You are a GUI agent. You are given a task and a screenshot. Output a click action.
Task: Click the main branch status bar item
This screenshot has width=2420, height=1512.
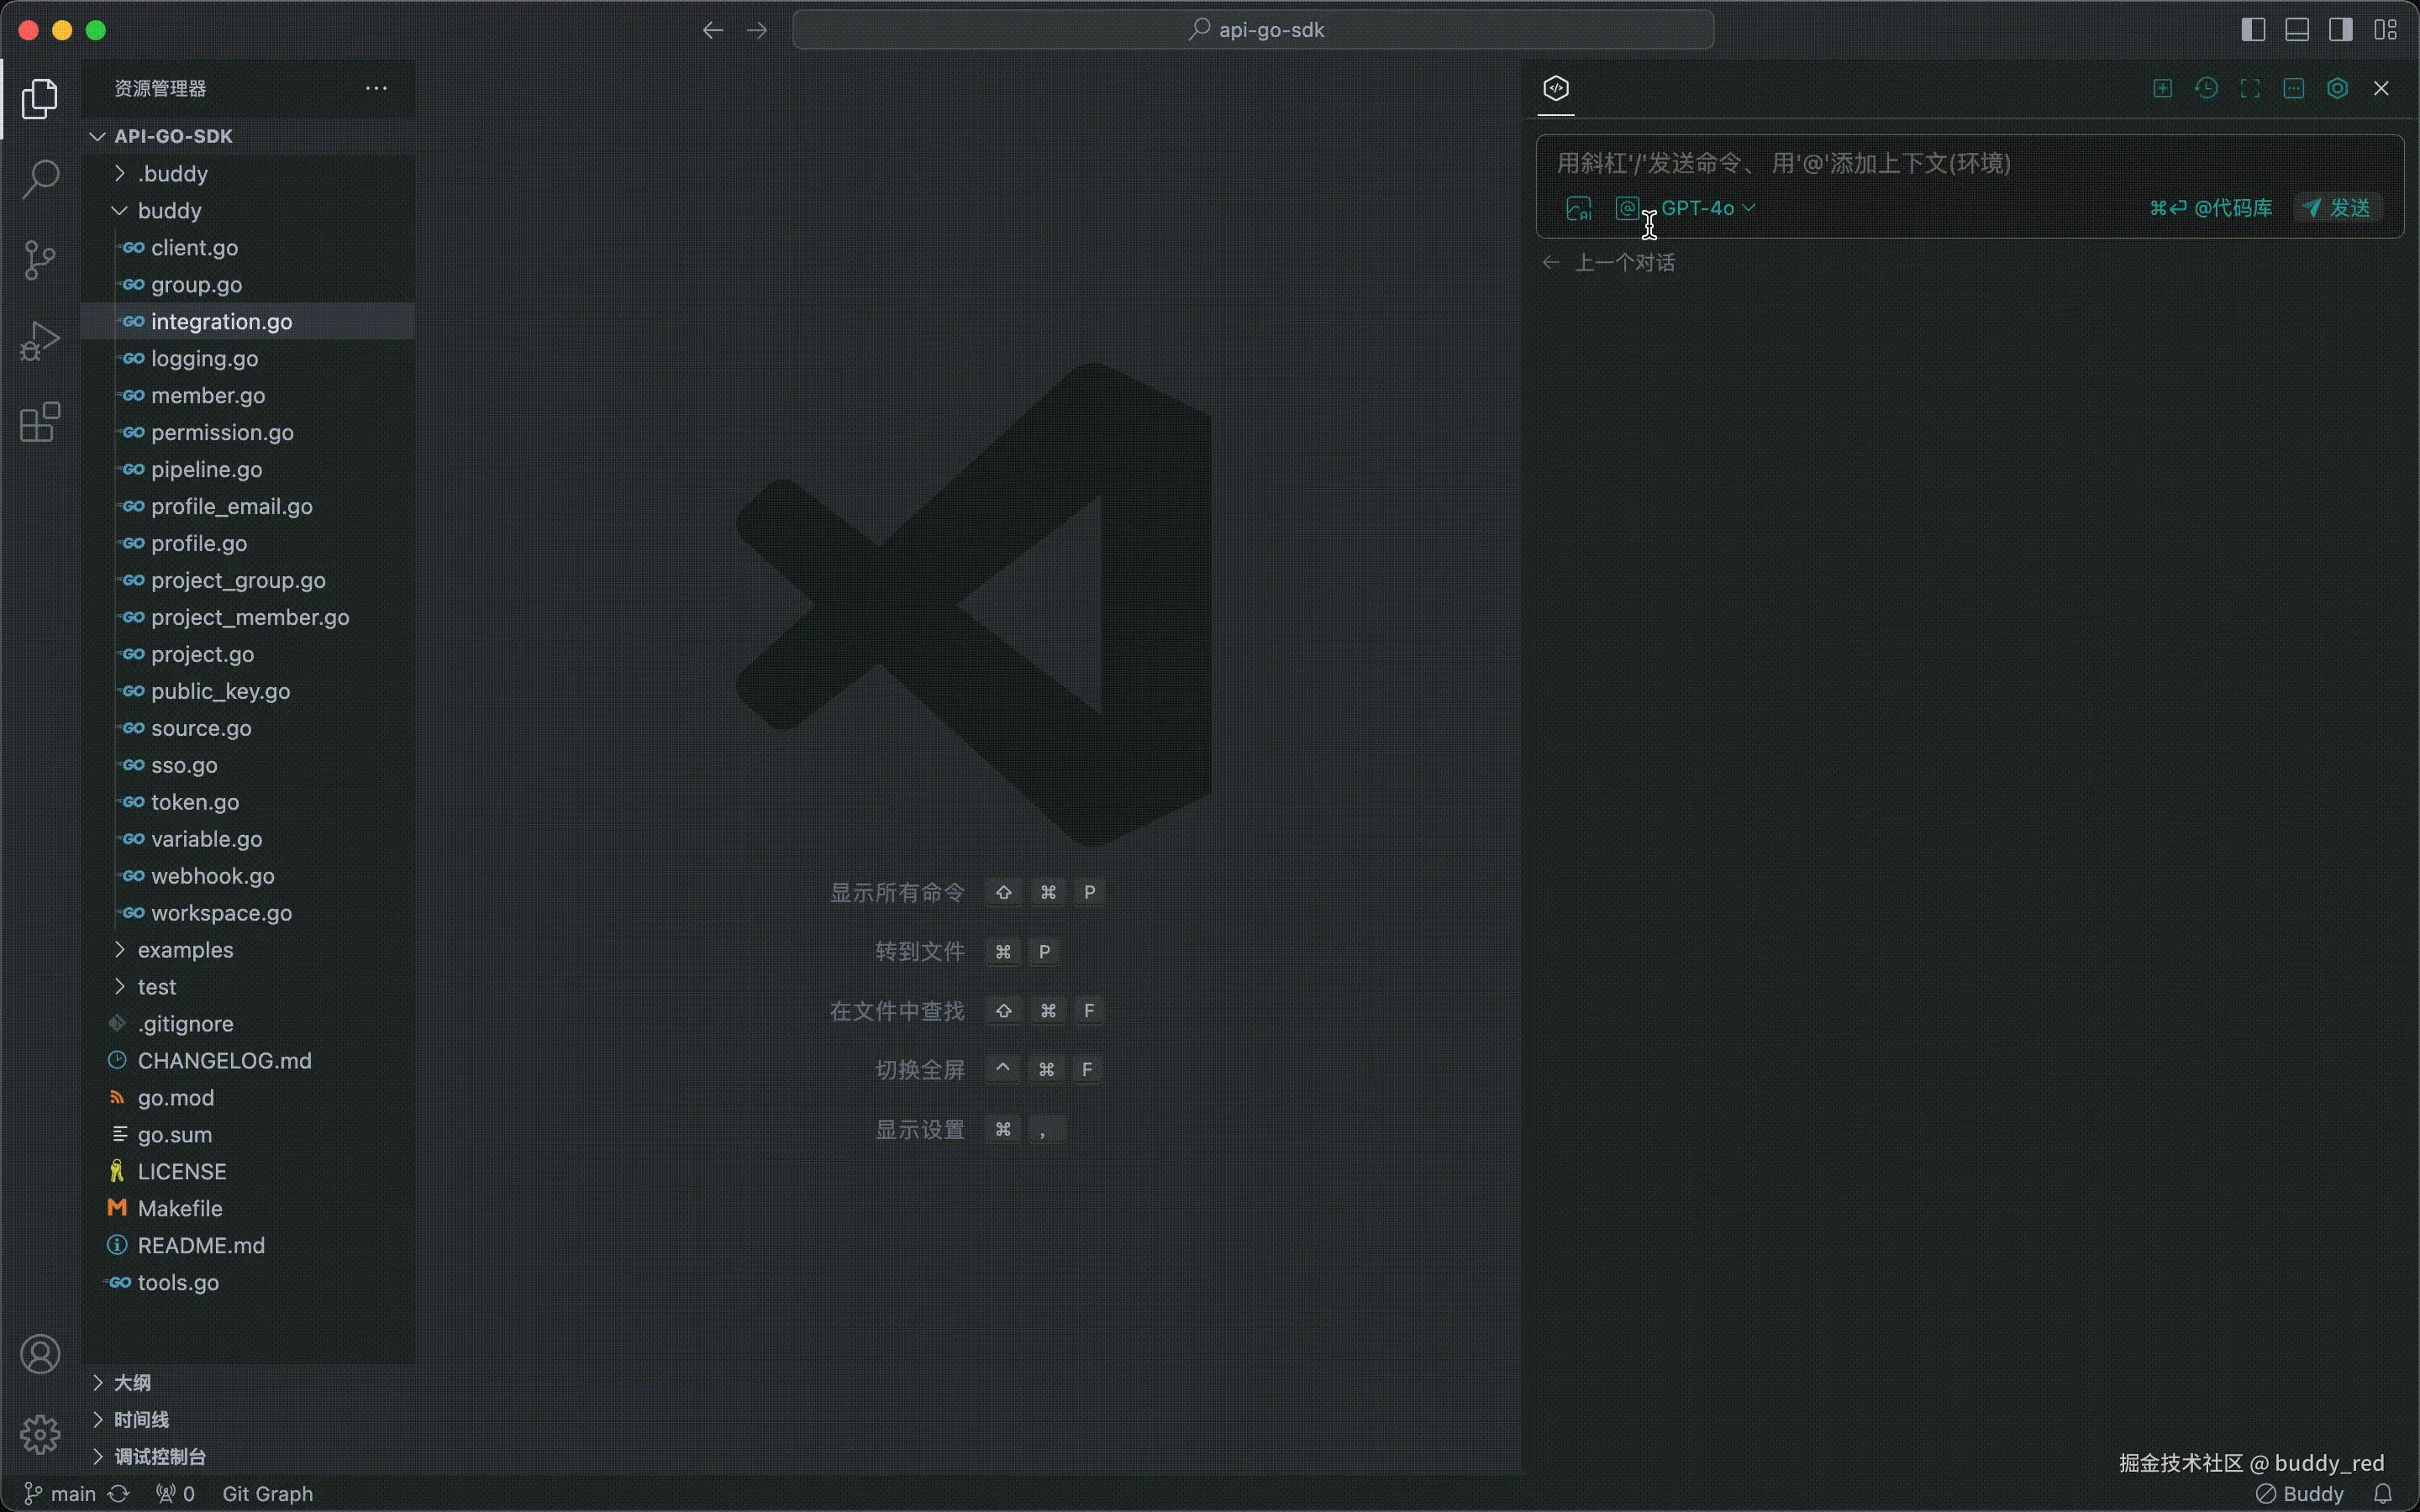click(x=59, y=1493)
